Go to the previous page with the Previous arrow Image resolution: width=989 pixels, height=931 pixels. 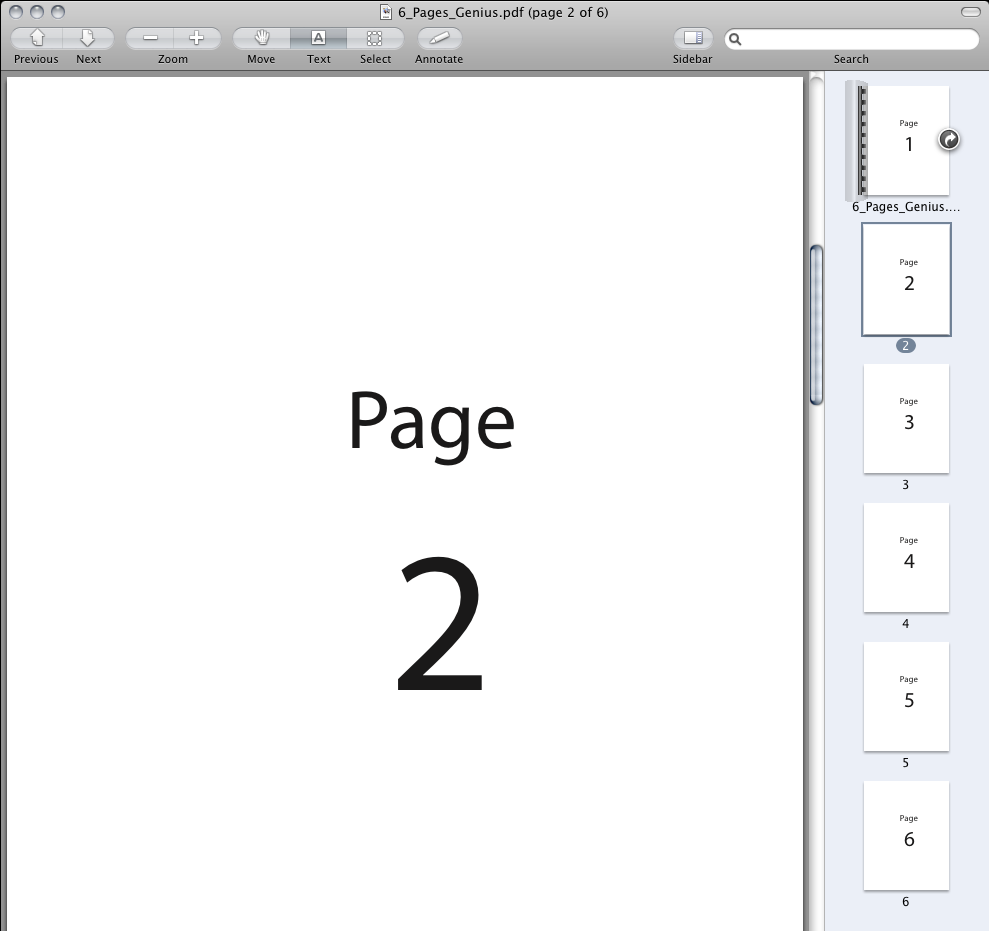click(37, 38)
